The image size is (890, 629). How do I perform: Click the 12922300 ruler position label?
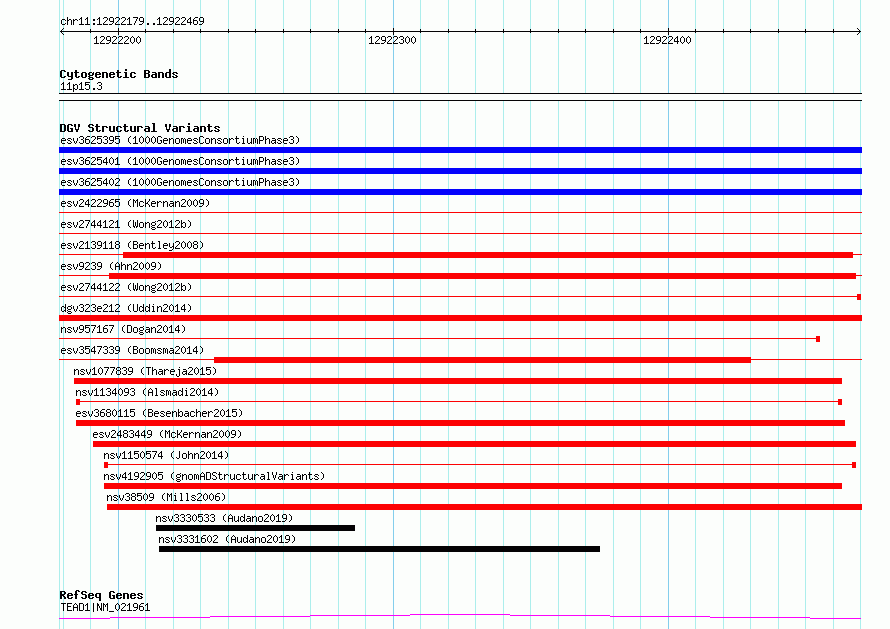[x=392, y=40]
